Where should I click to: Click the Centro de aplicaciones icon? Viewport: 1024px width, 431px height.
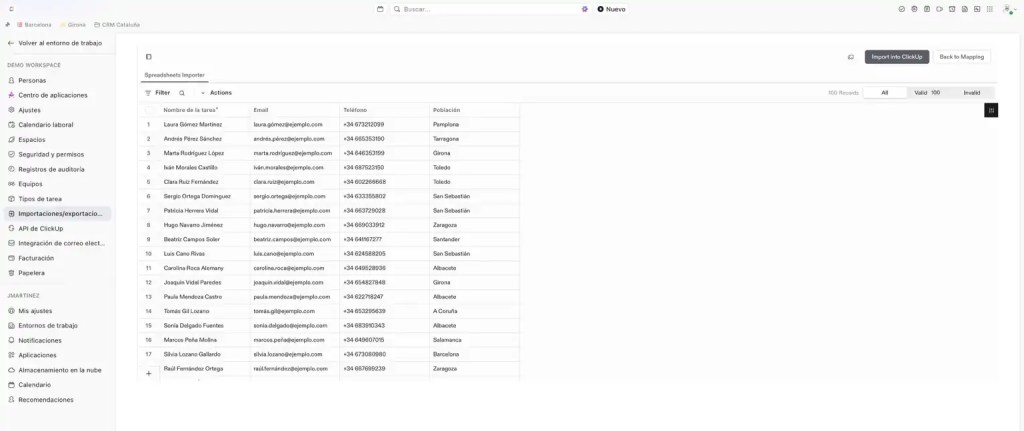coord(11,95)
